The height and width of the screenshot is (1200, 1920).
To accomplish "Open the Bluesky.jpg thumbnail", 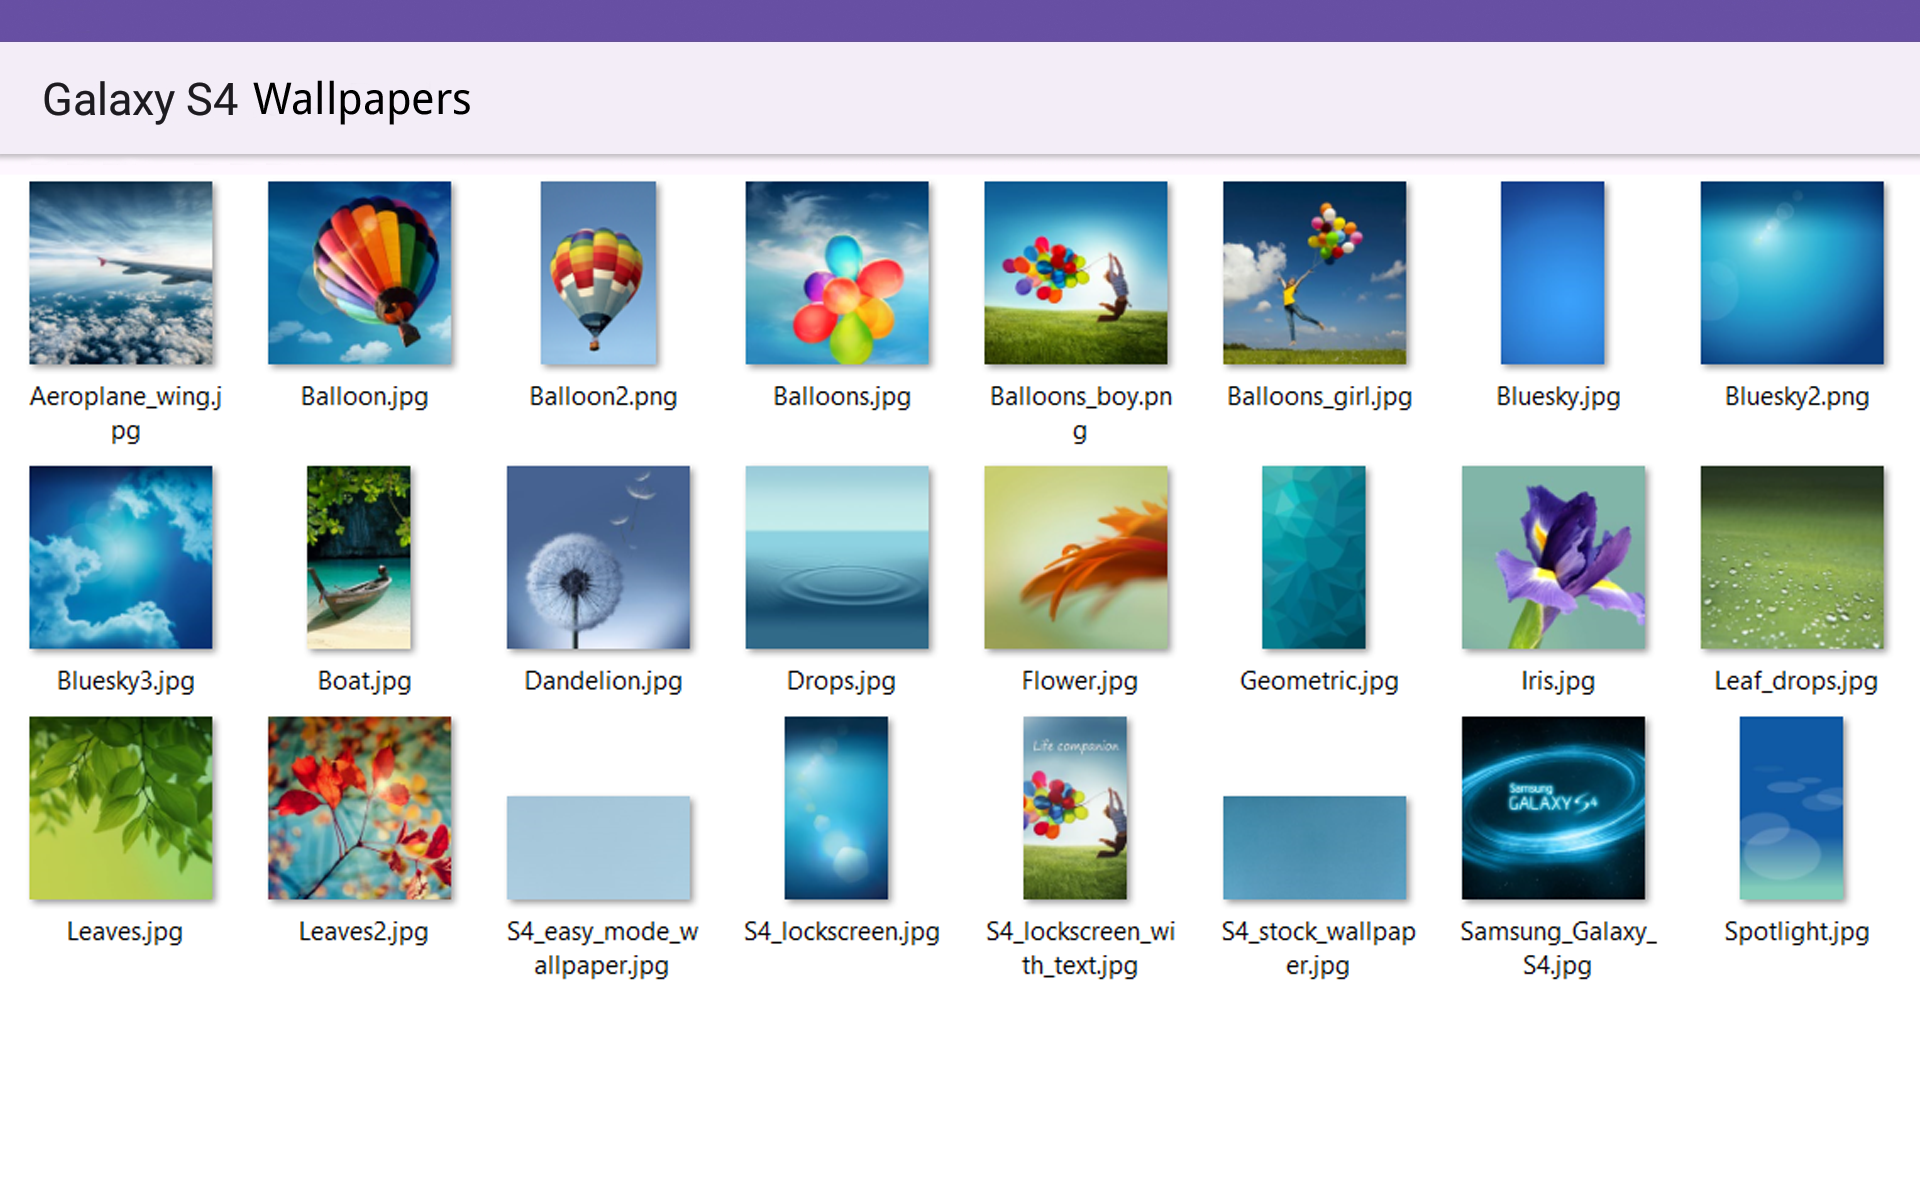I will click(x=1553, y=272).
